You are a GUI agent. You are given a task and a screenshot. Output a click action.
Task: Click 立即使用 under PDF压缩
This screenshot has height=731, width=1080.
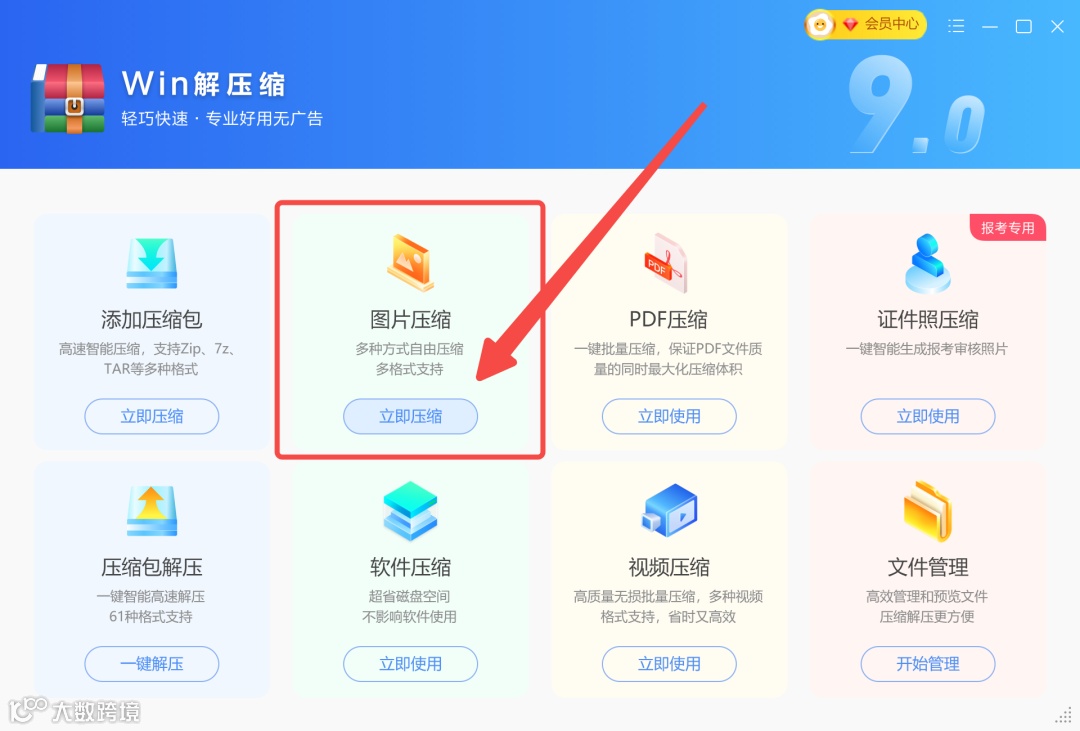point(669,416)
